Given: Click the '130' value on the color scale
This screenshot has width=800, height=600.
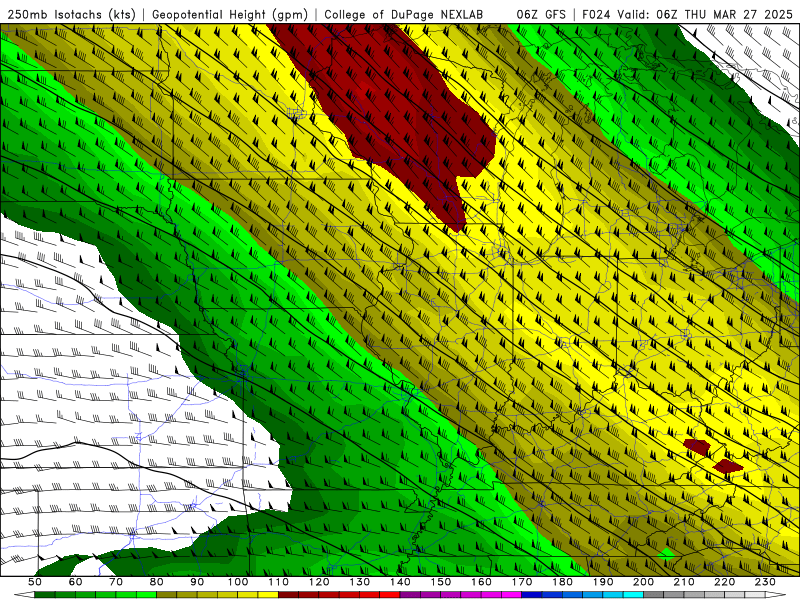Looking at the screenshot, I should (359, 582).
